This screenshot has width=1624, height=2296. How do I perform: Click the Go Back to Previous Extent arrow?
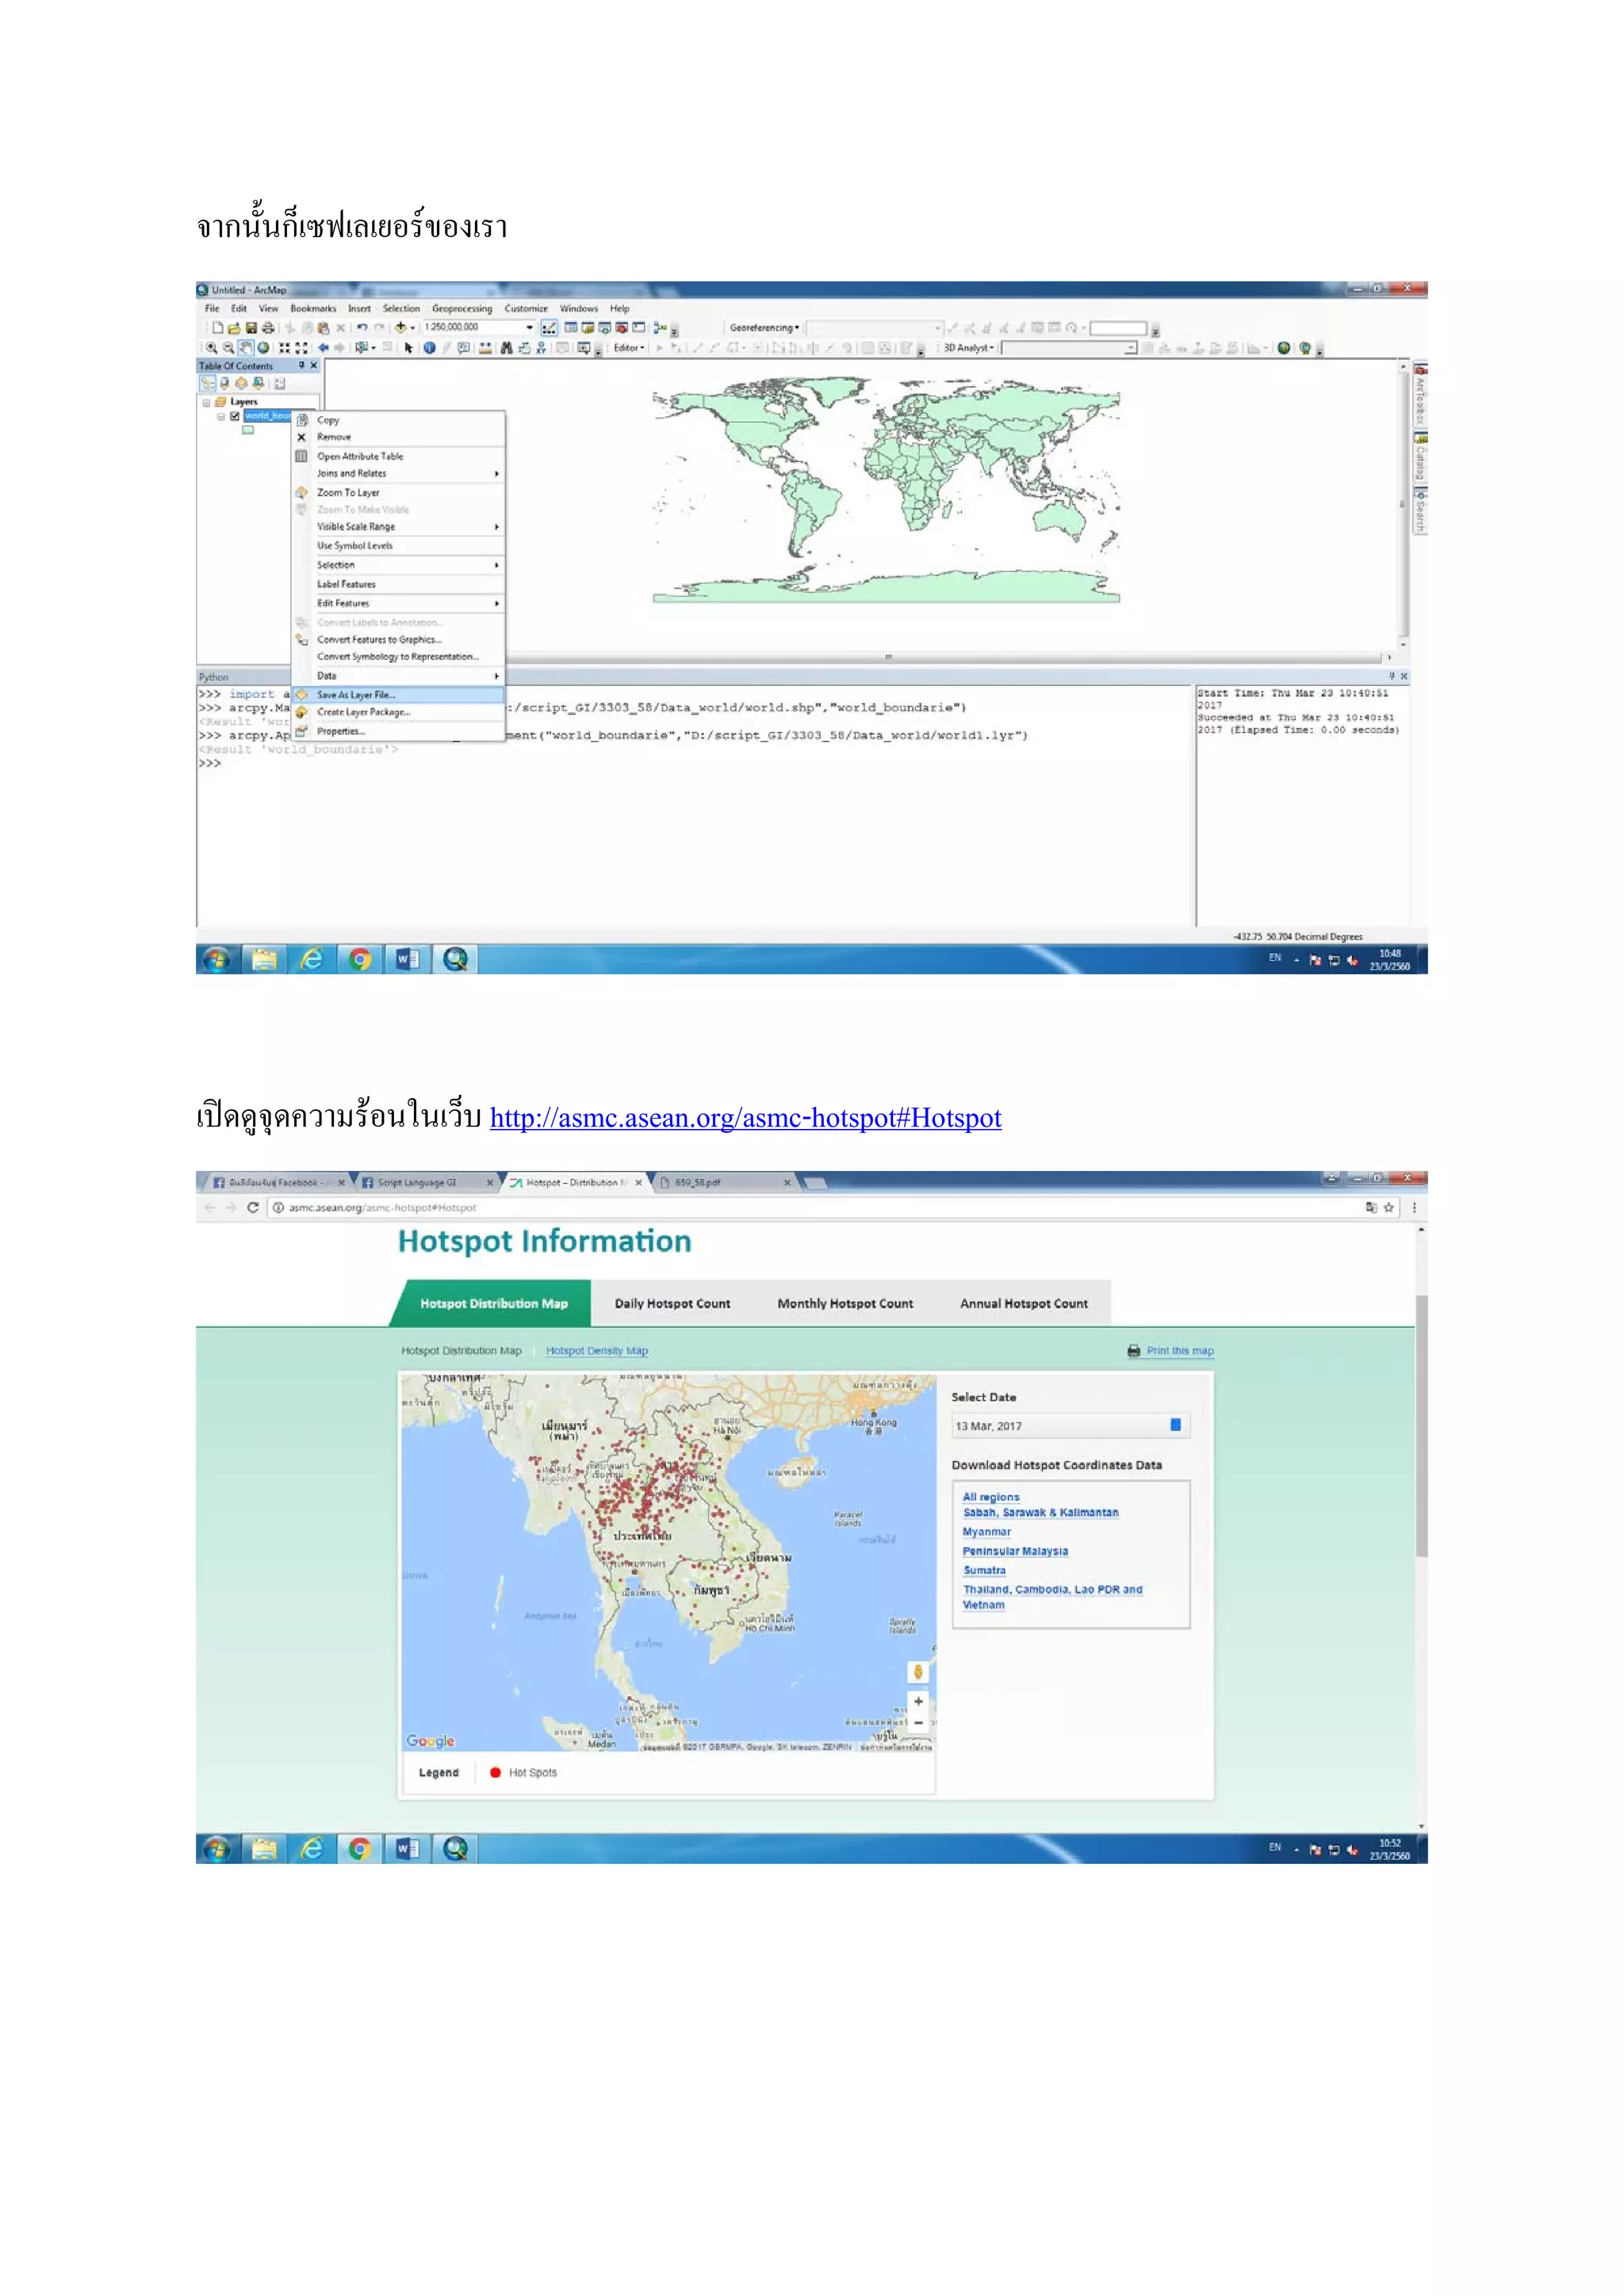coord(324,348)
